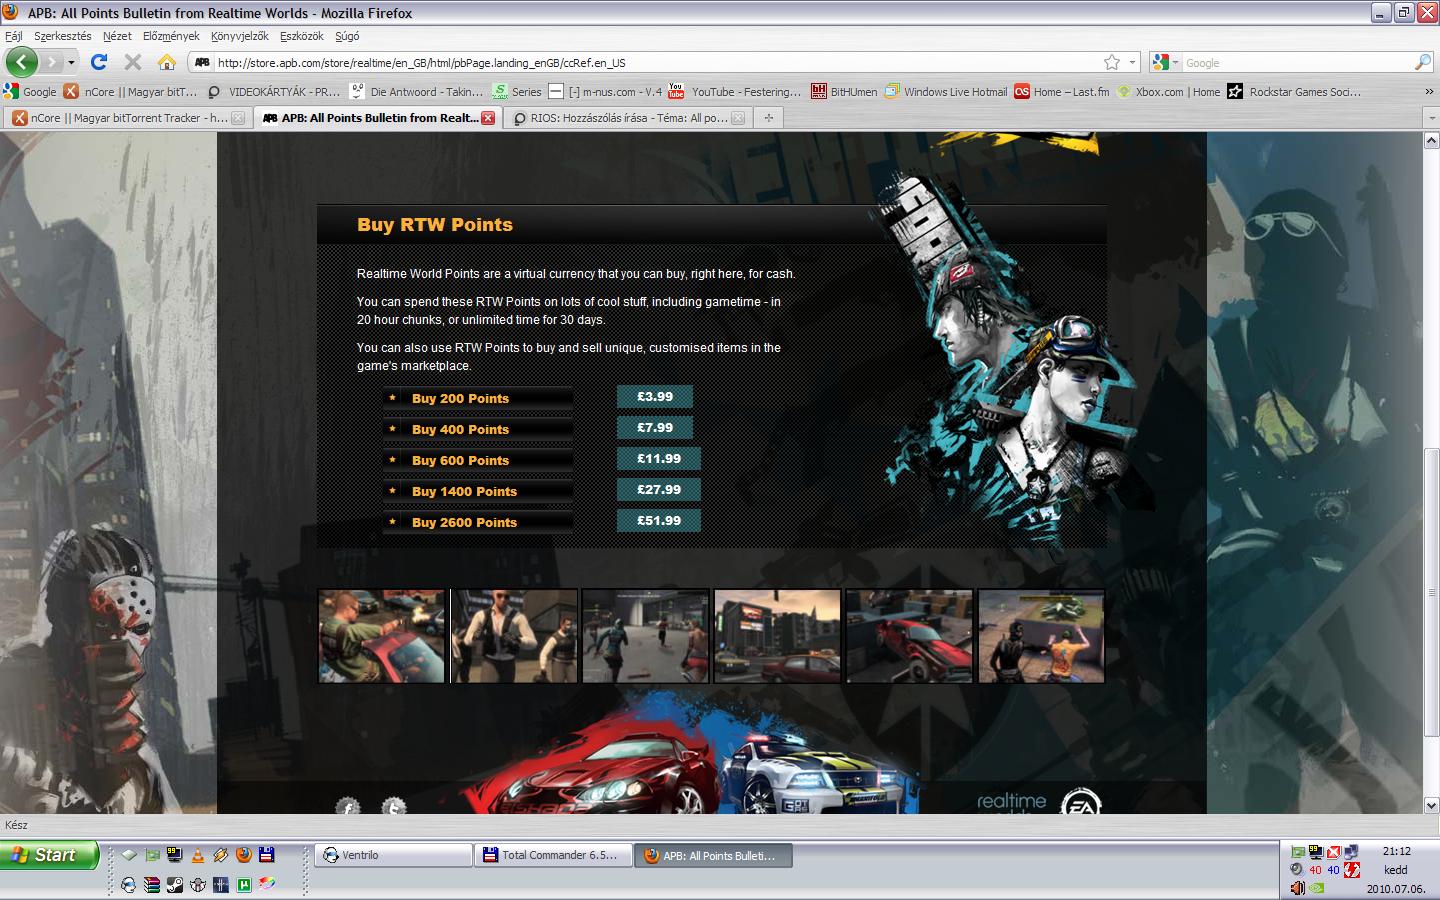Click the orange speaker volume tray icon
This screenshot has width=1440, height=900.
1297,887
